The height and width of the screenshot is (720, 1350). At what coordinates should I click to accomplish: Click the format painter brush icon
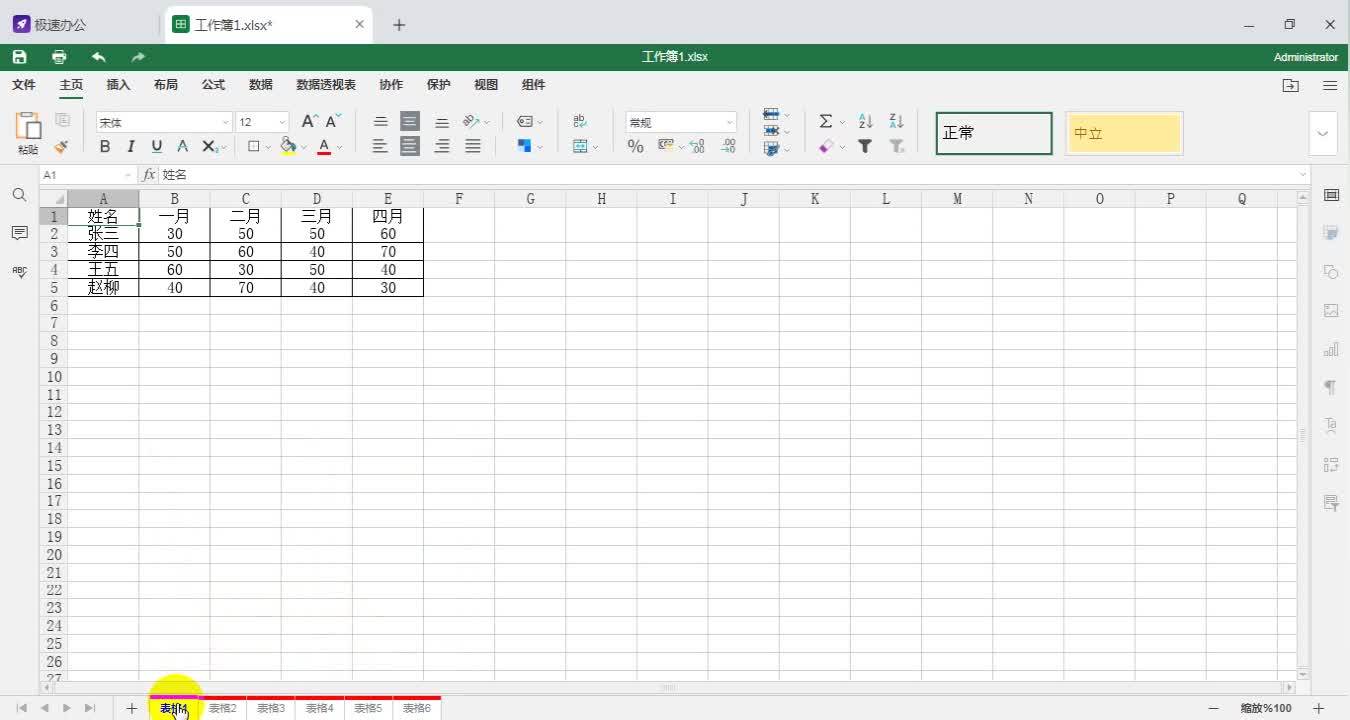point(61,147)
